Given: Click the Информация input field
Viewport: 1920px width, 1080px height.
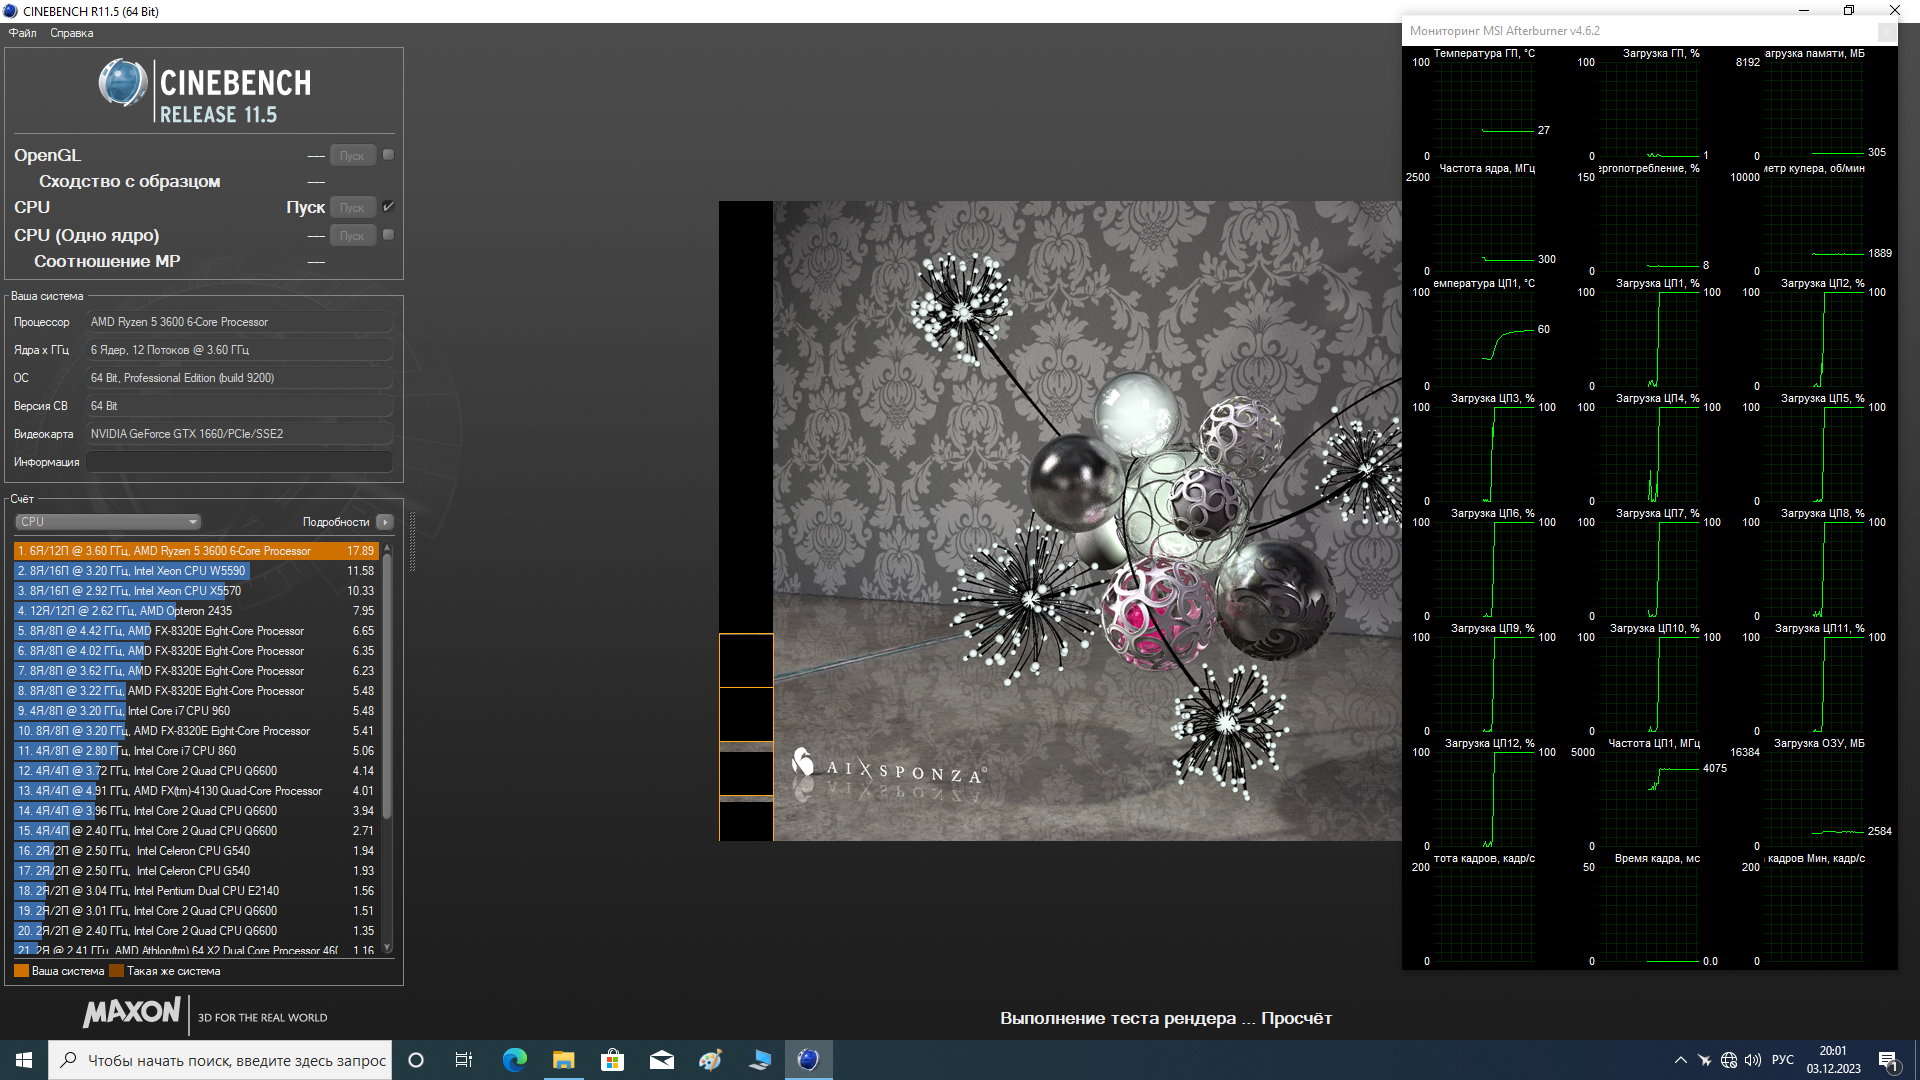Looking at the screenshot, I should (240, 462).
